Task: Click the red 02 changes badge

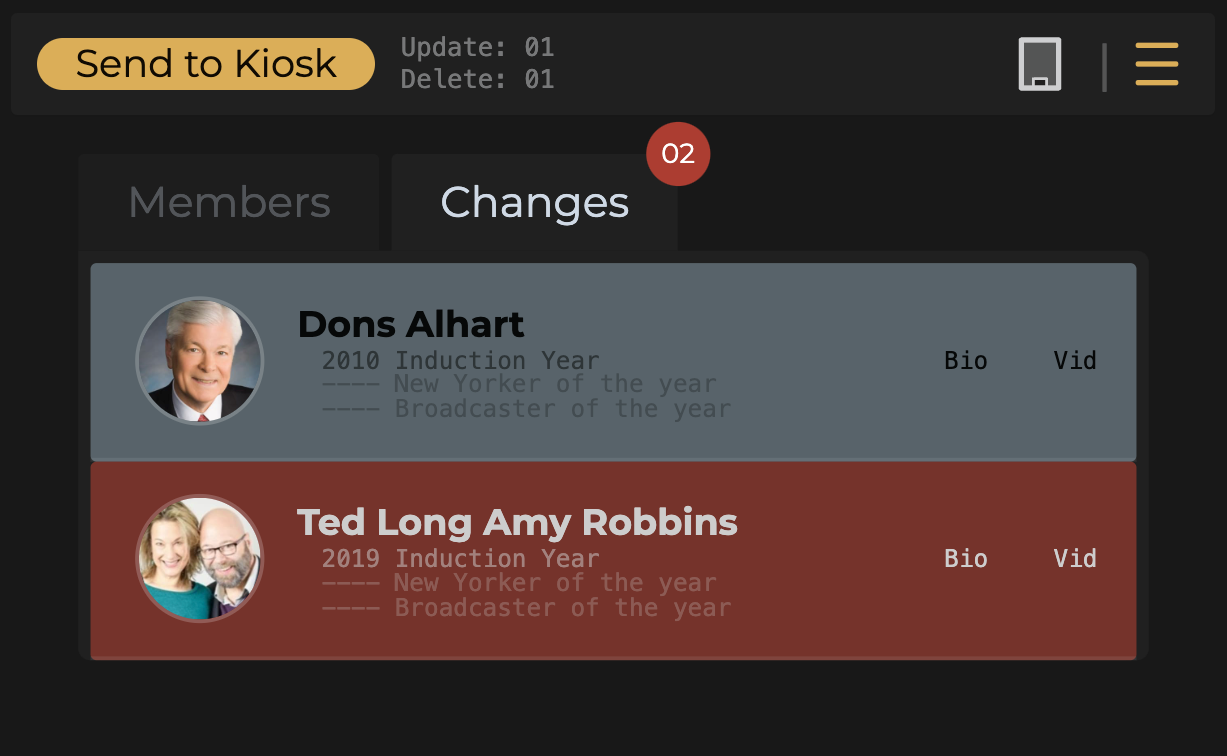Action: tap(678, 154)
